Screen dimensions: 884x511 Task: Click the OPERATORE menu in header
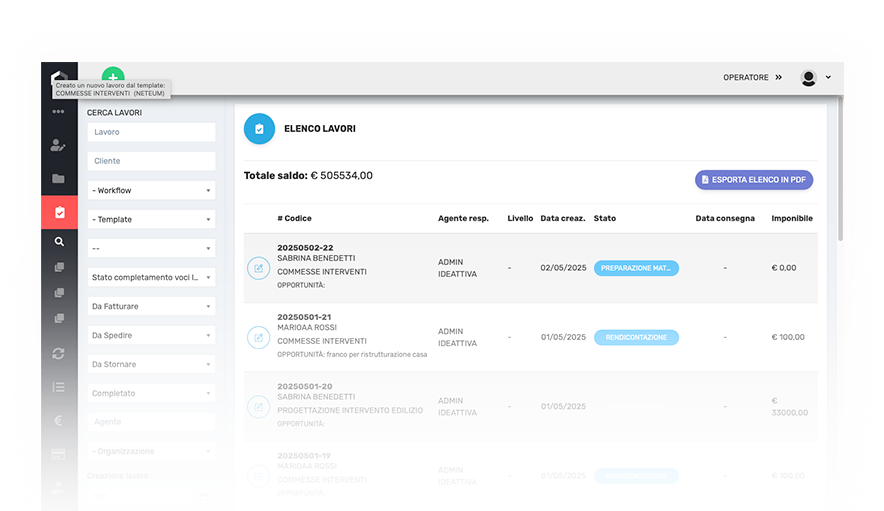752,77
